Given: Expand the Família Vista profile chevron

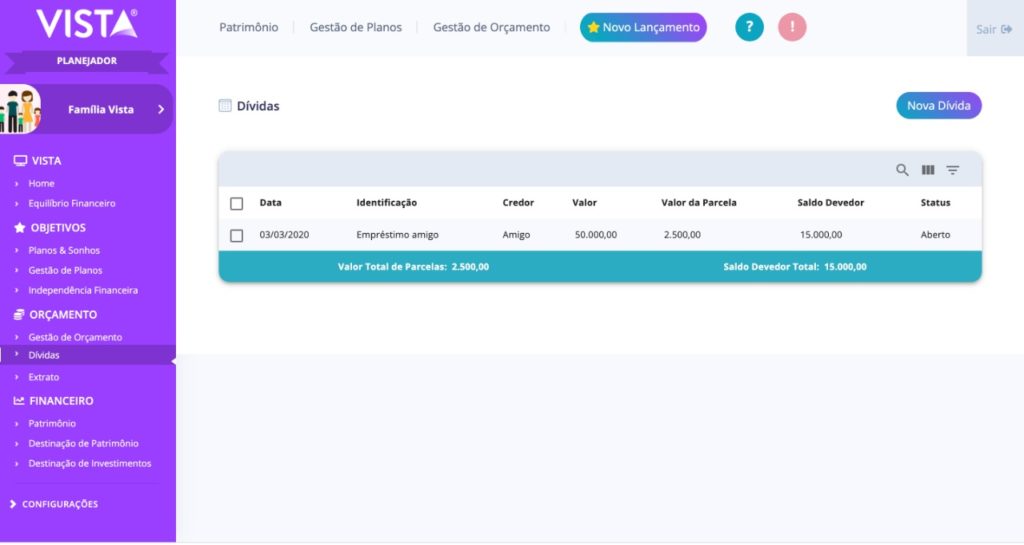Looking at the screenshot, I should click(160, 109).
